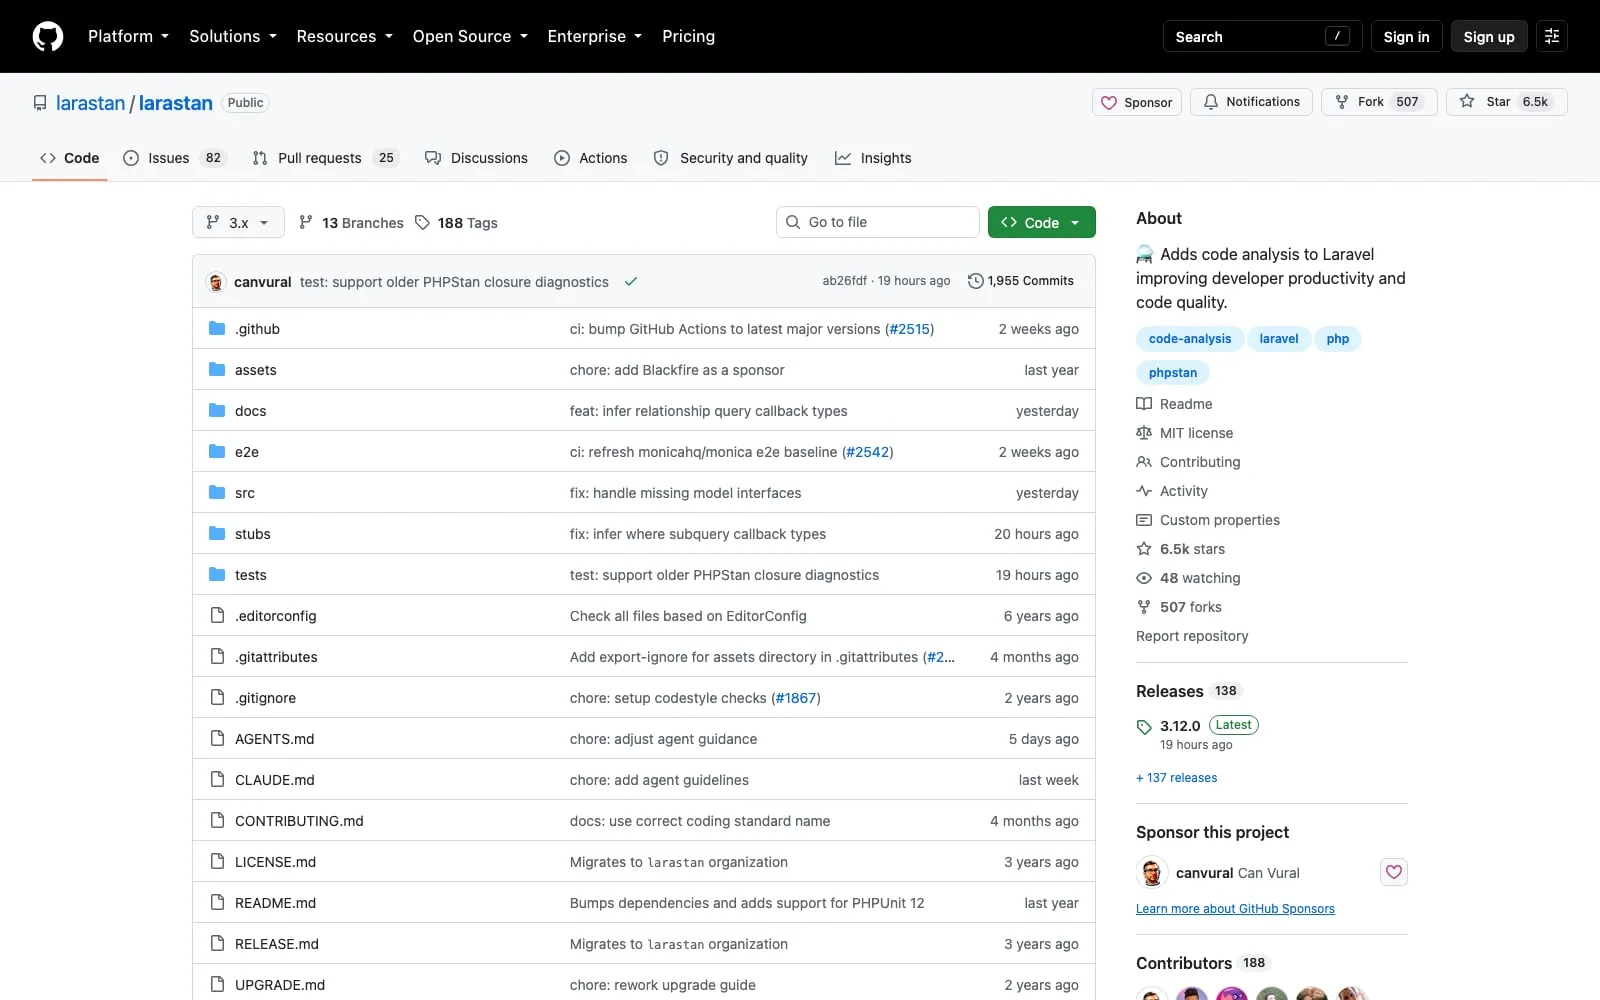The image size is (1600, 1000).
Task: Open the LICENSE.md file
Action: [275, 862]
